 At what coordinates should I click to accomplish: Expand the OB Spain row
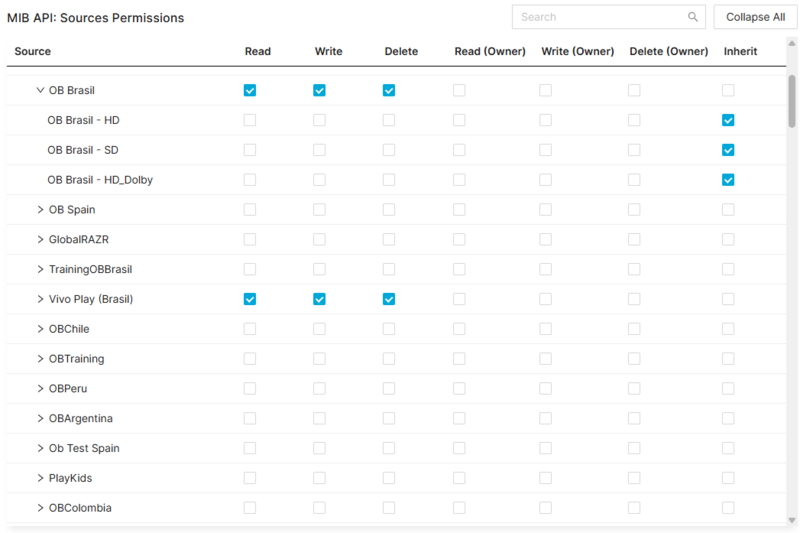pos(40,210)
